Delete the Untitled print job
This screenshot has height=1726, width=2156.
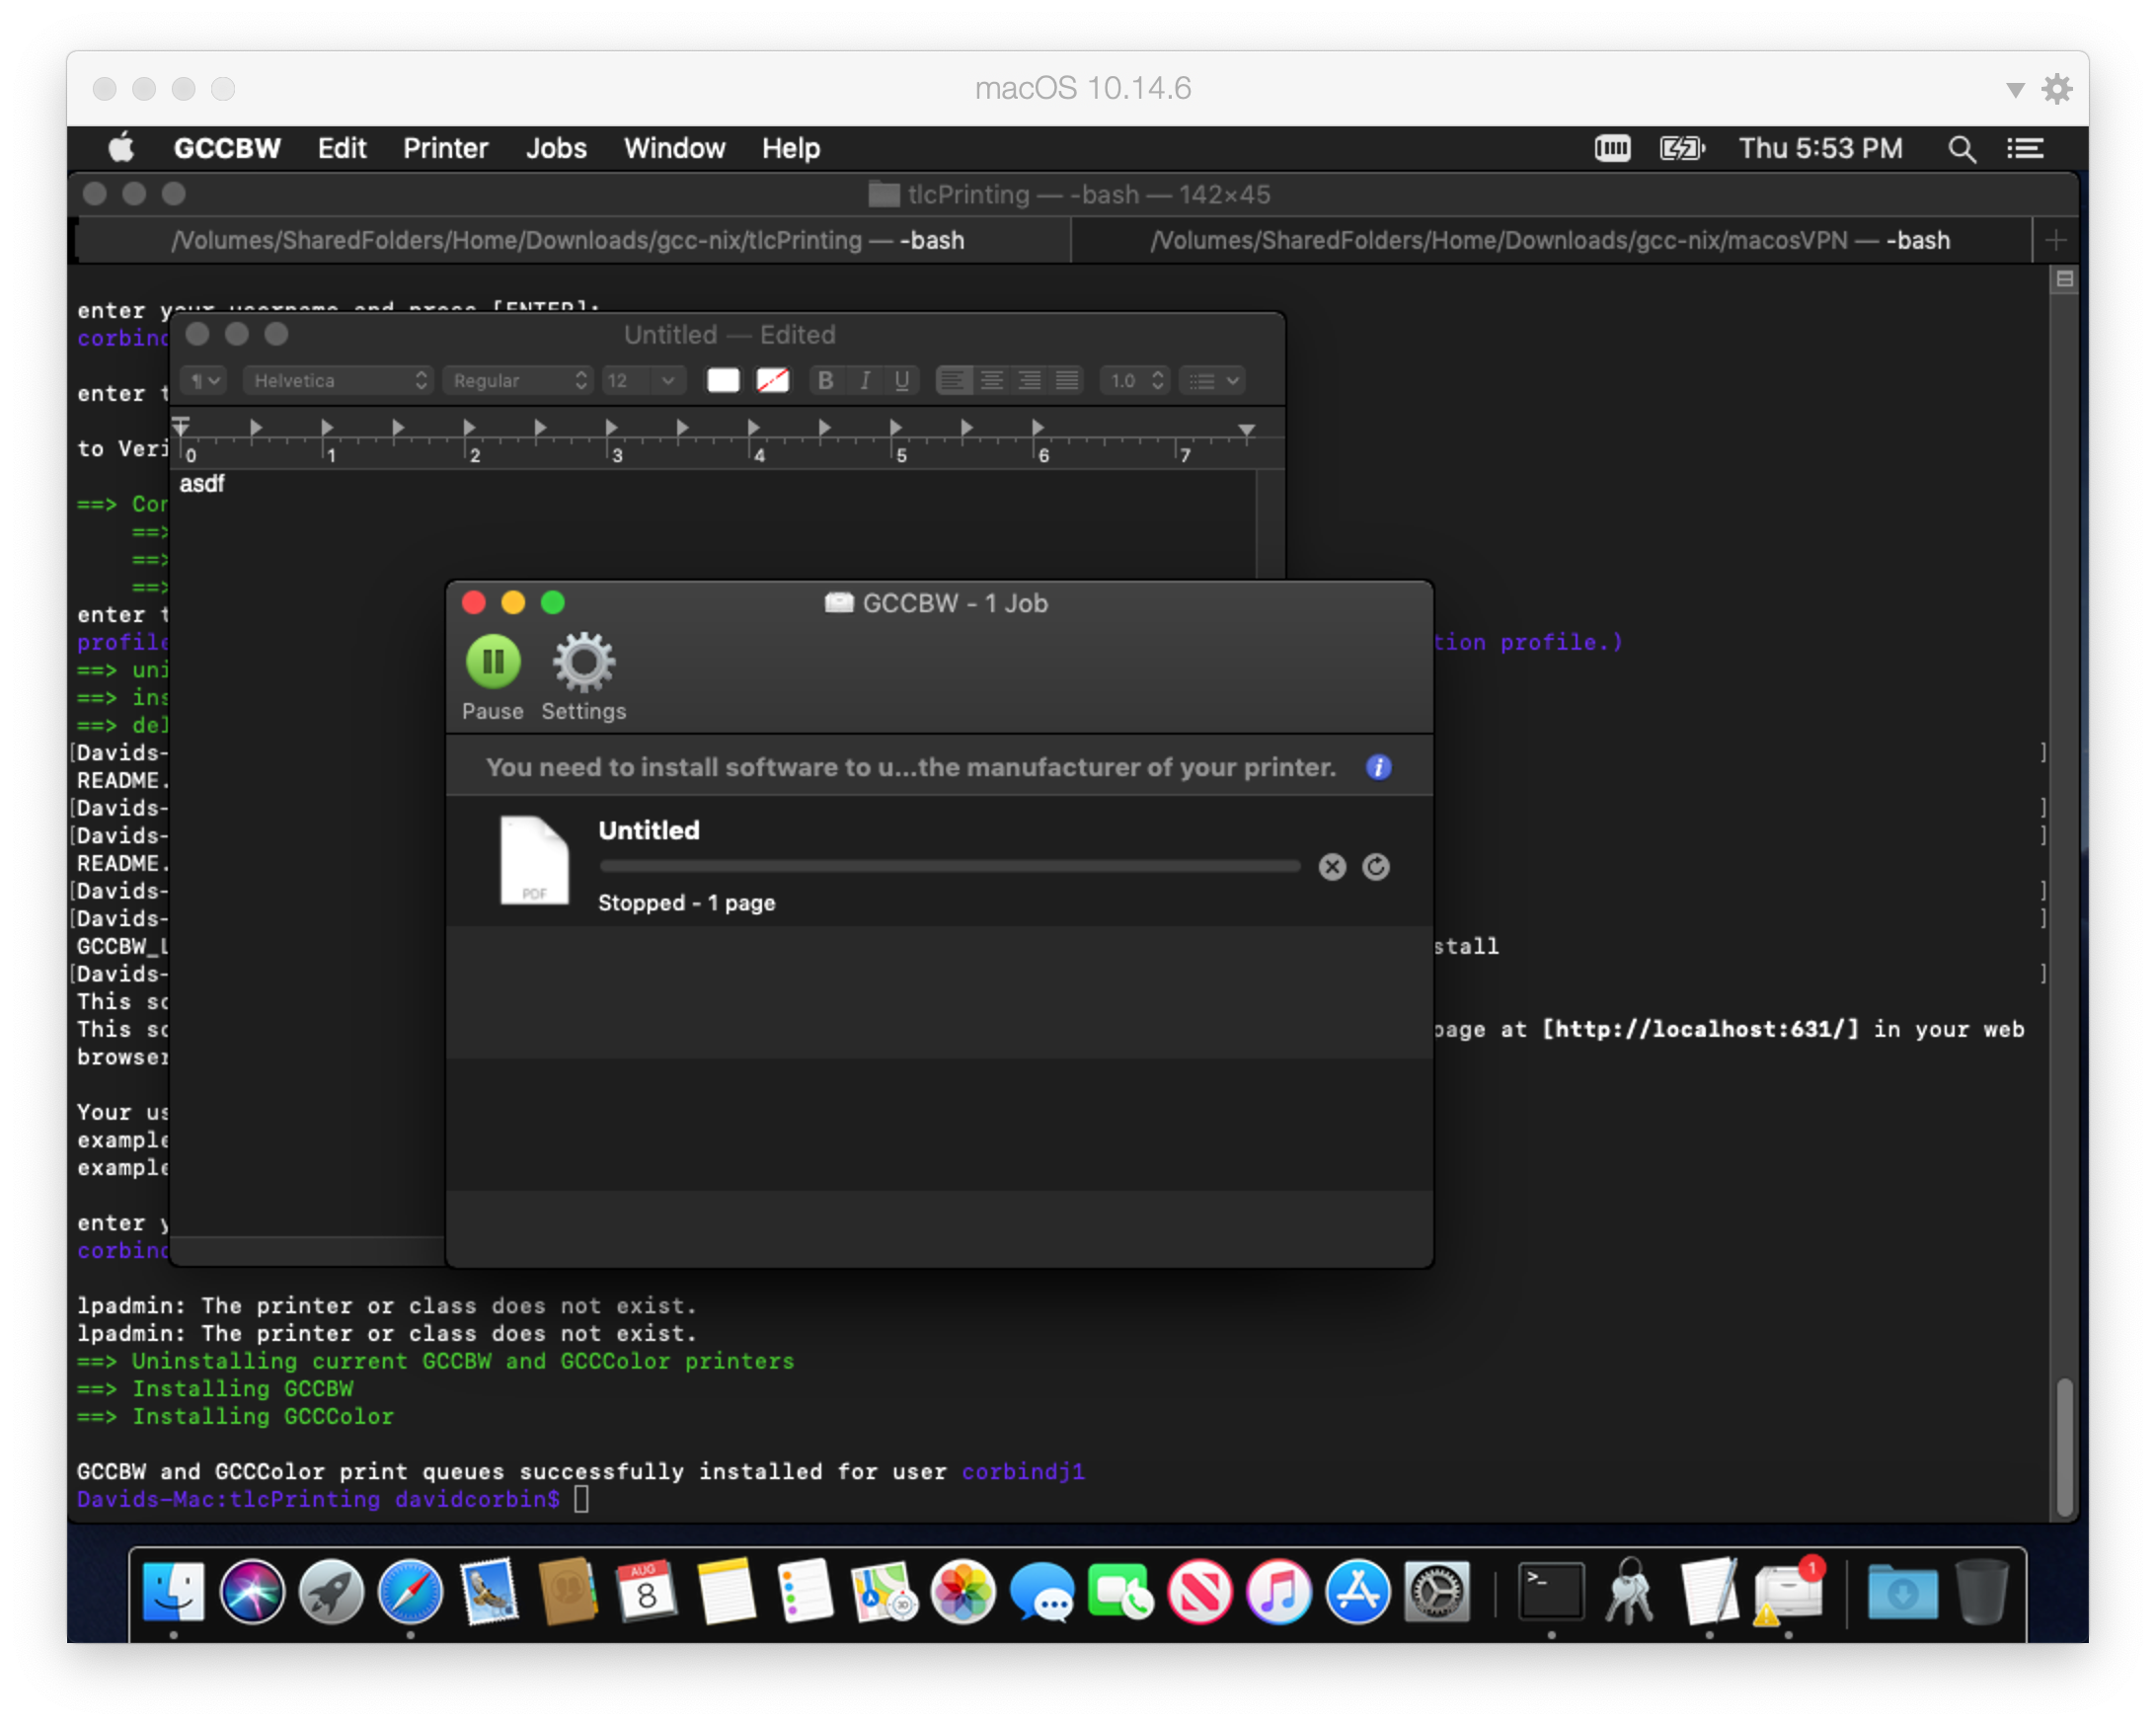[1332, 867]
